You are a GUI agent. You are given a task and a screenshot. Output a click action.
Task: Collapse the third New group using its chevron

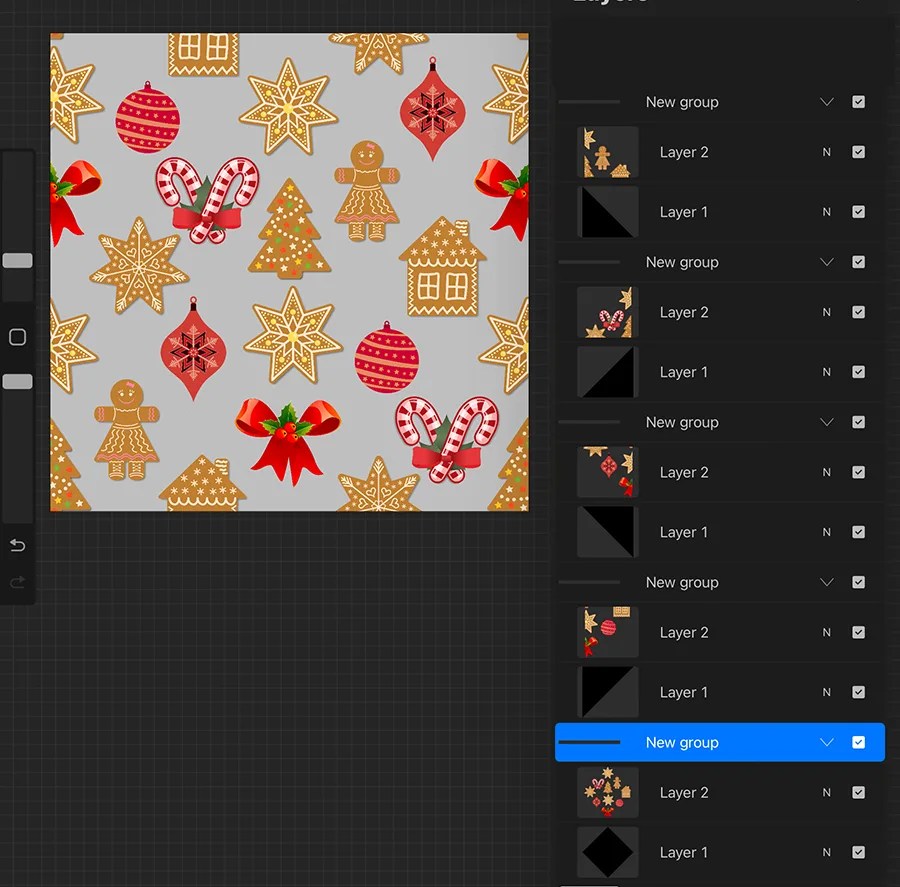click(x=827, y=422)
